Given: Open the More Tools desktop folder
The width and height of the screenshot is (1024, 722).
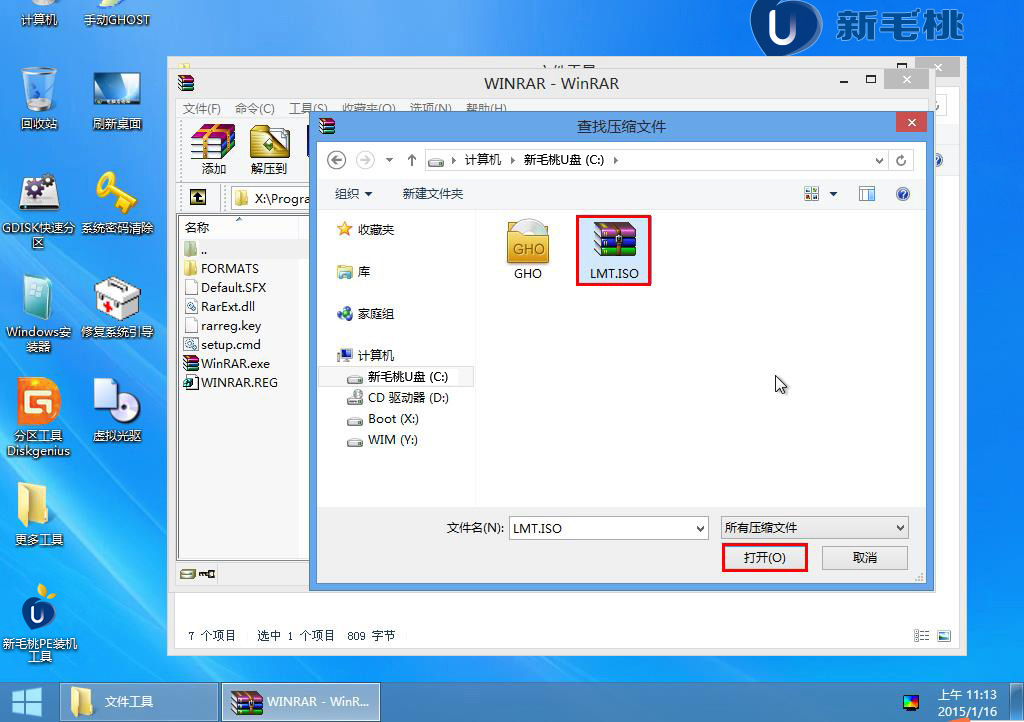Looking at the screenshot, I should (39, 514).
